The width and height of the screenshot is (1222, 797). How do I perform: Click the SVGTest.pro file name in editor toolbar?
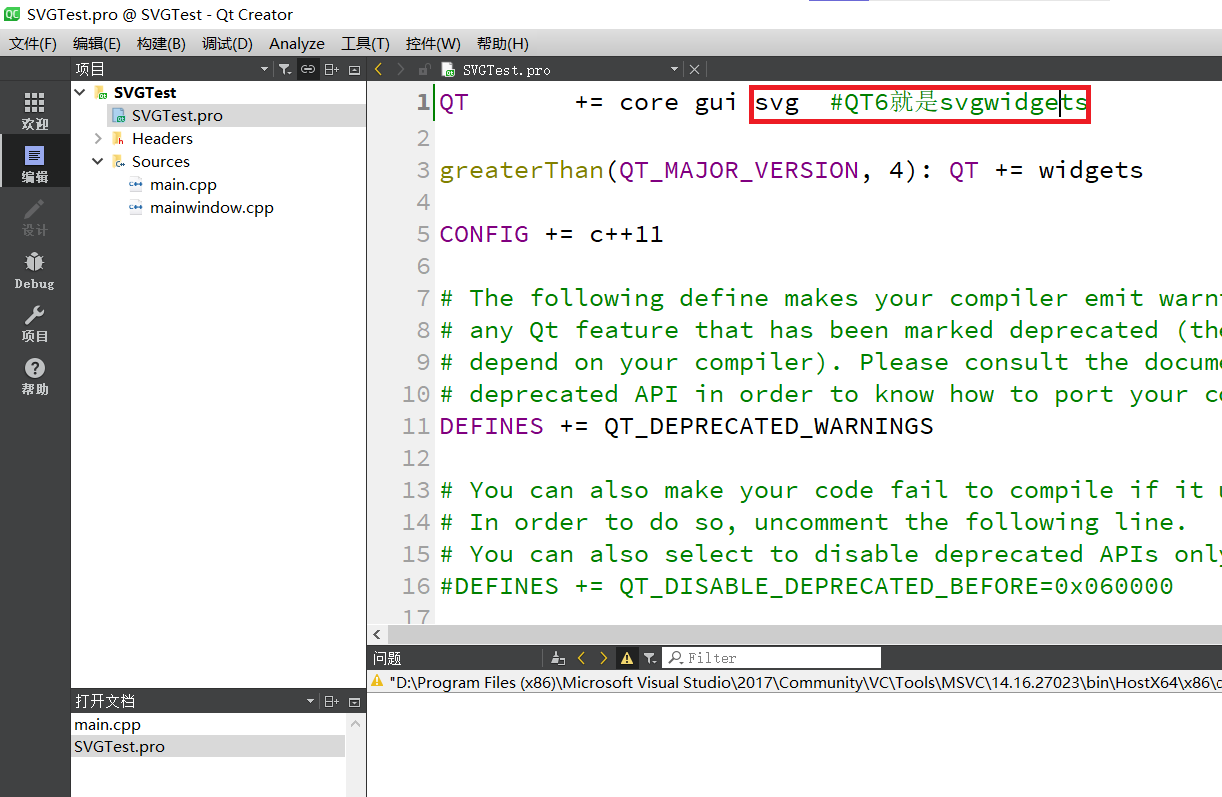506,70
